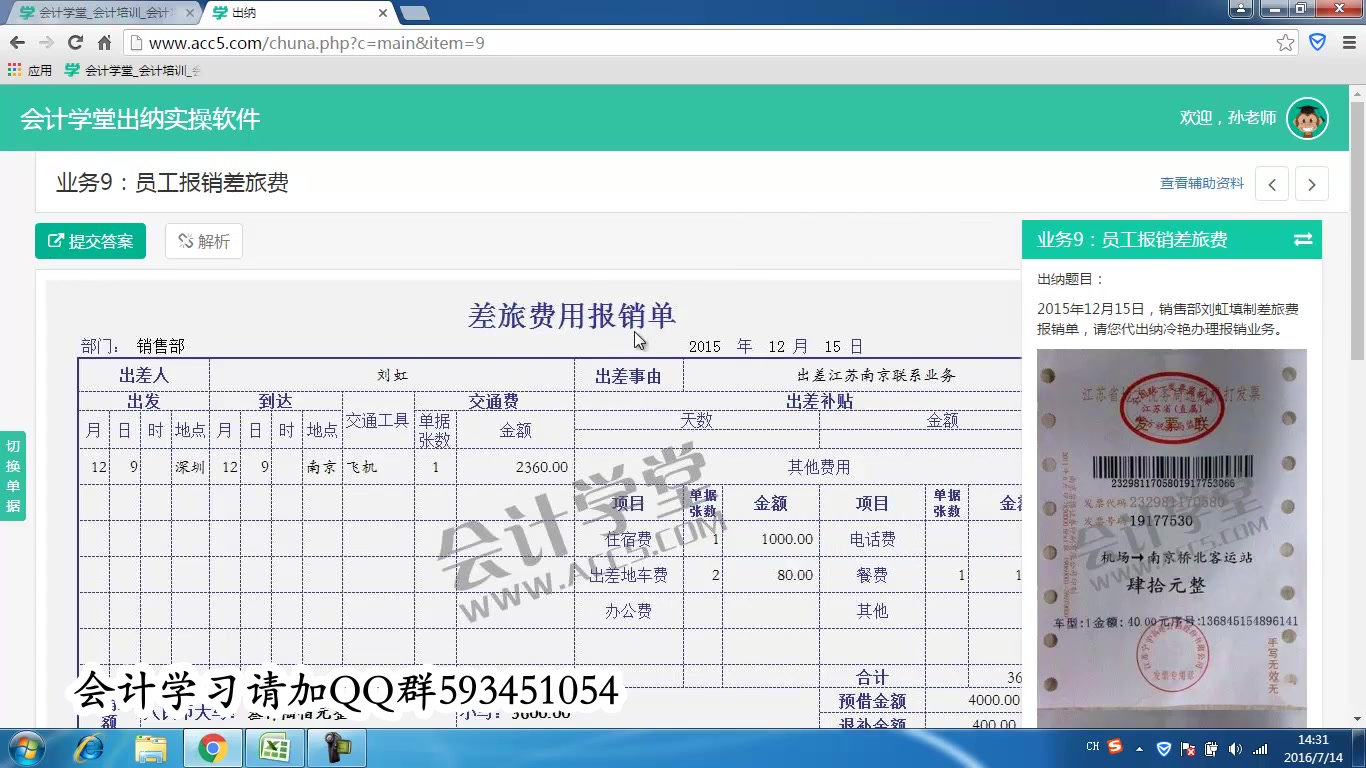Click the page heading 业务9：员工报销差旅费
The image size is (1366, 768).
[172, 183]
